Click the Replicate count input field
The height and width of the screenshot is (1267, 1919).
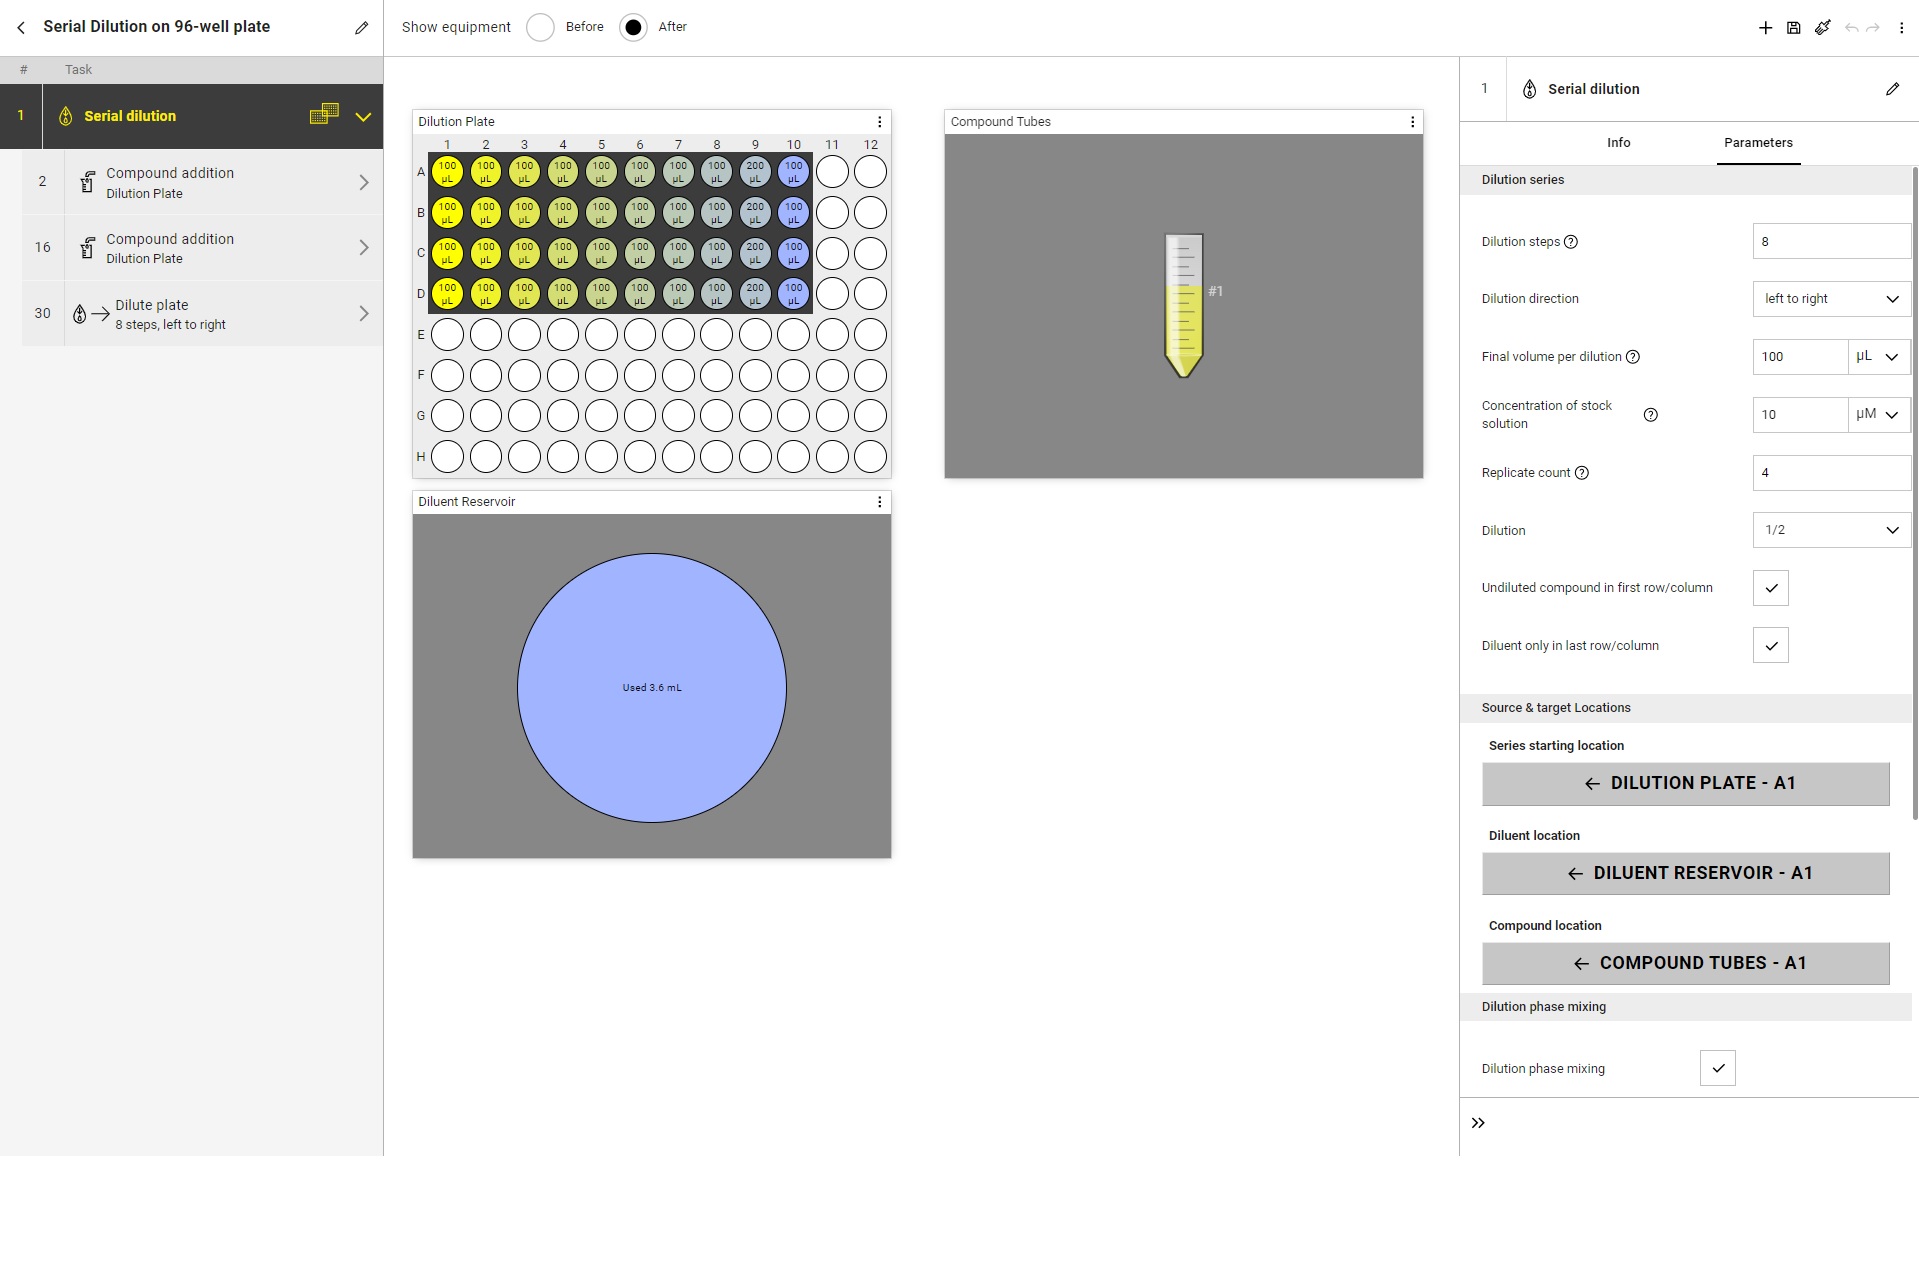click(x=1830, y=473)
